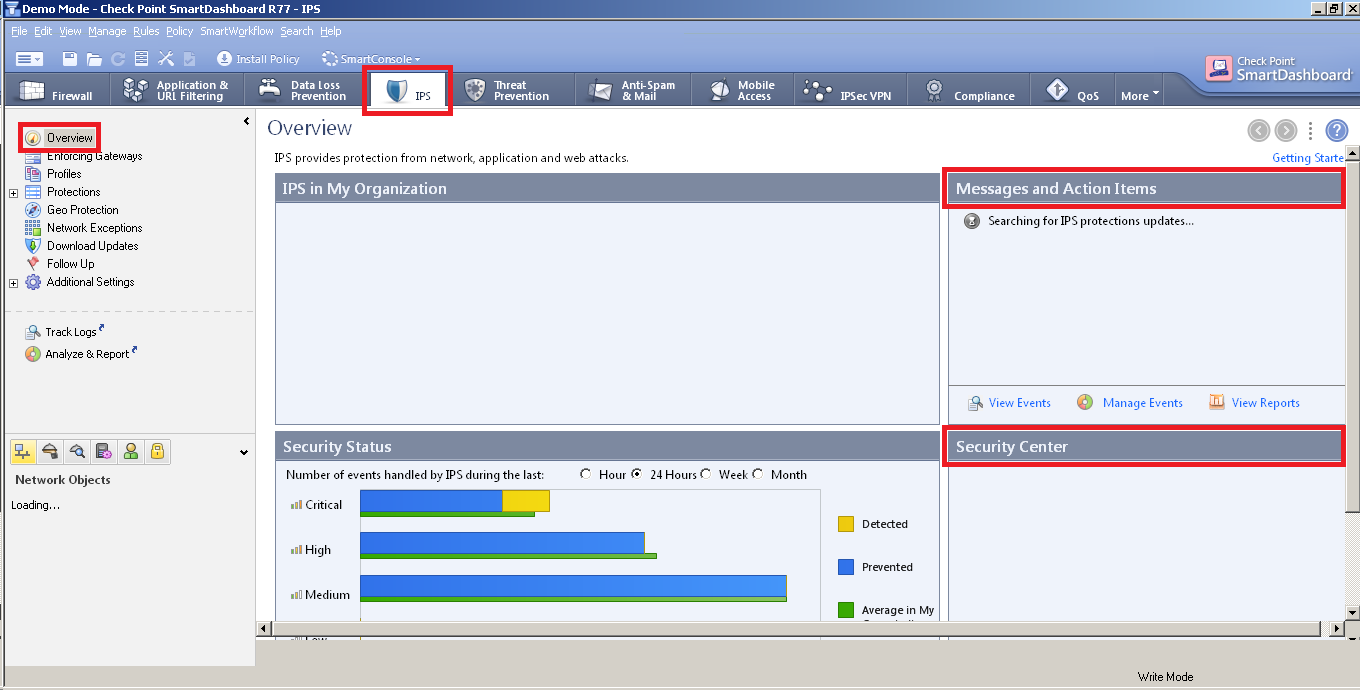Click the Install Policy toolbar icon
1360x690 pixels.
(257, 58)
